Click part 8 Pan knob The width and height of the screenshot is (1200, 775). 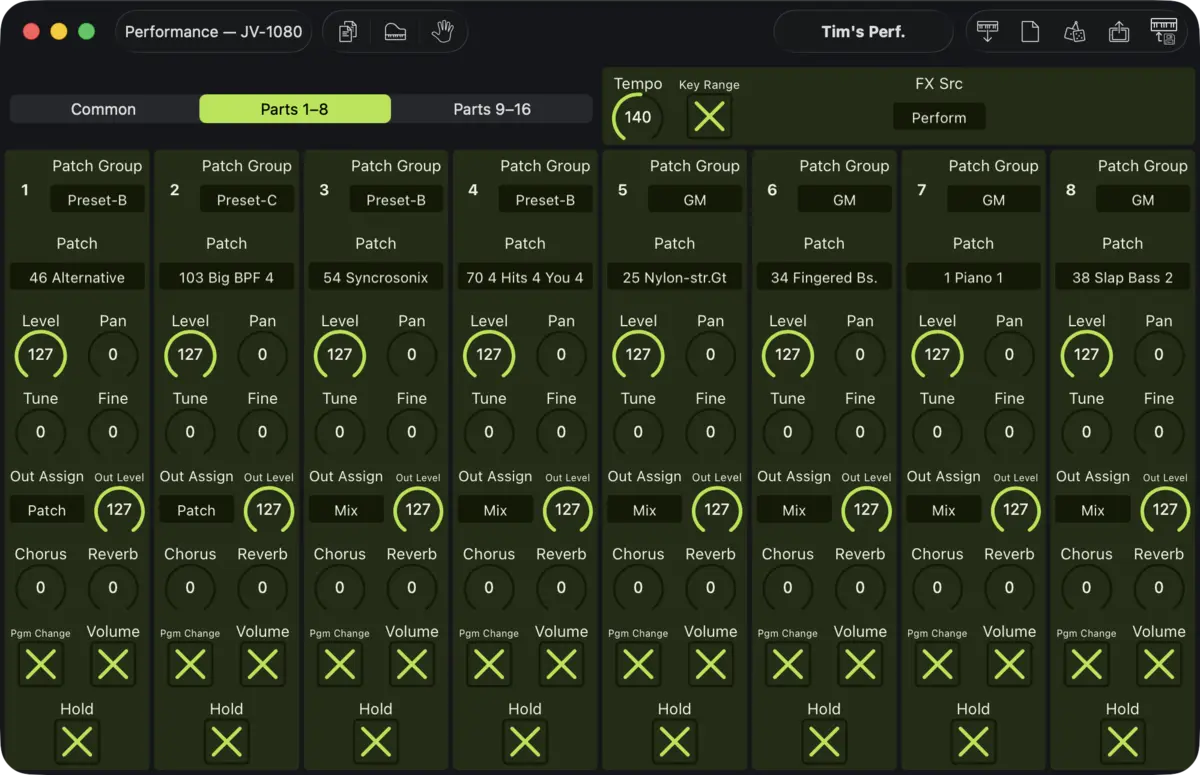[1158, 354]
